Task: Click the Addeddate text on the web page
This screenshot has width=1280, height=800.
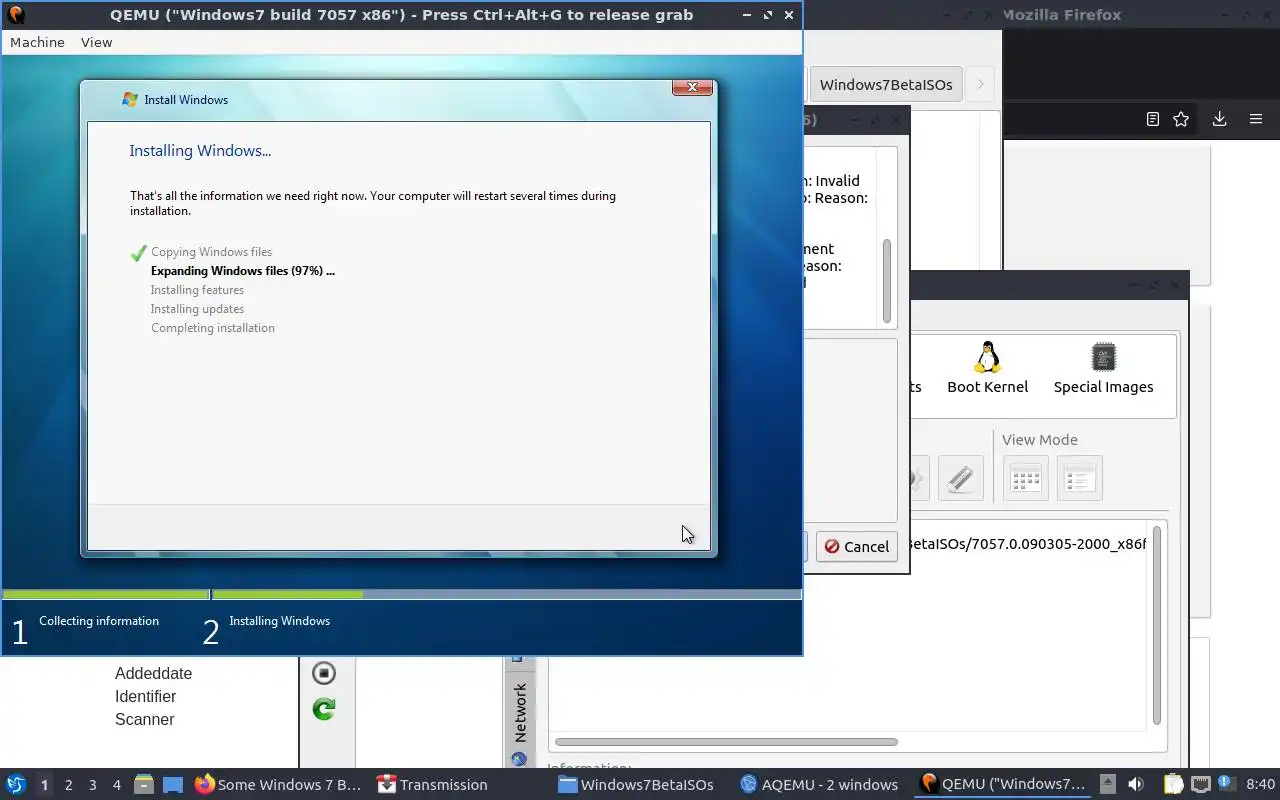Action: pyautogui.click(x=153, y=674)
